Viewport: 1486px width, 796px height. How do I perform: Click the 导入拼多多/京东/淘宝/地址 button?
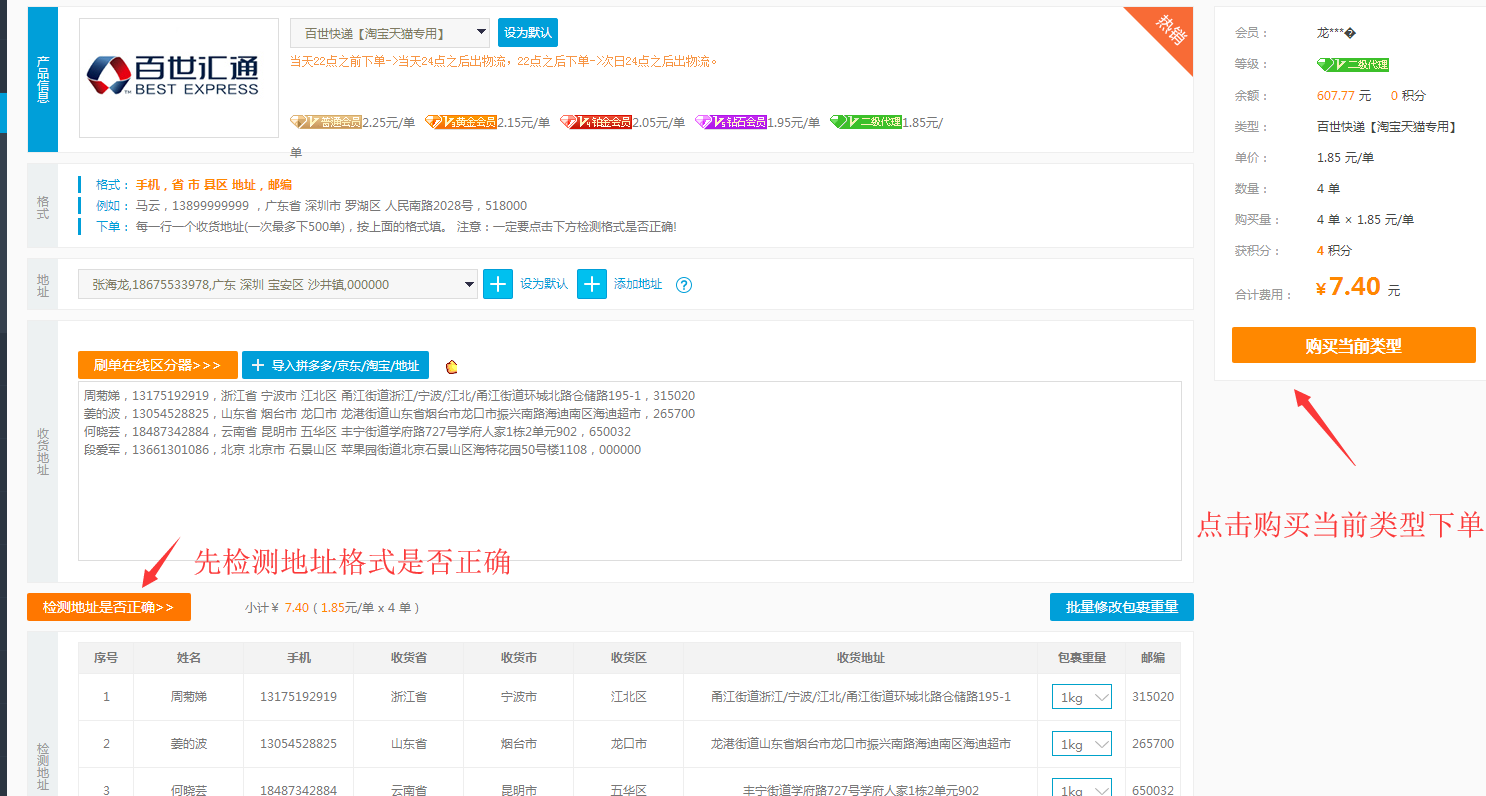click(335, 365)
